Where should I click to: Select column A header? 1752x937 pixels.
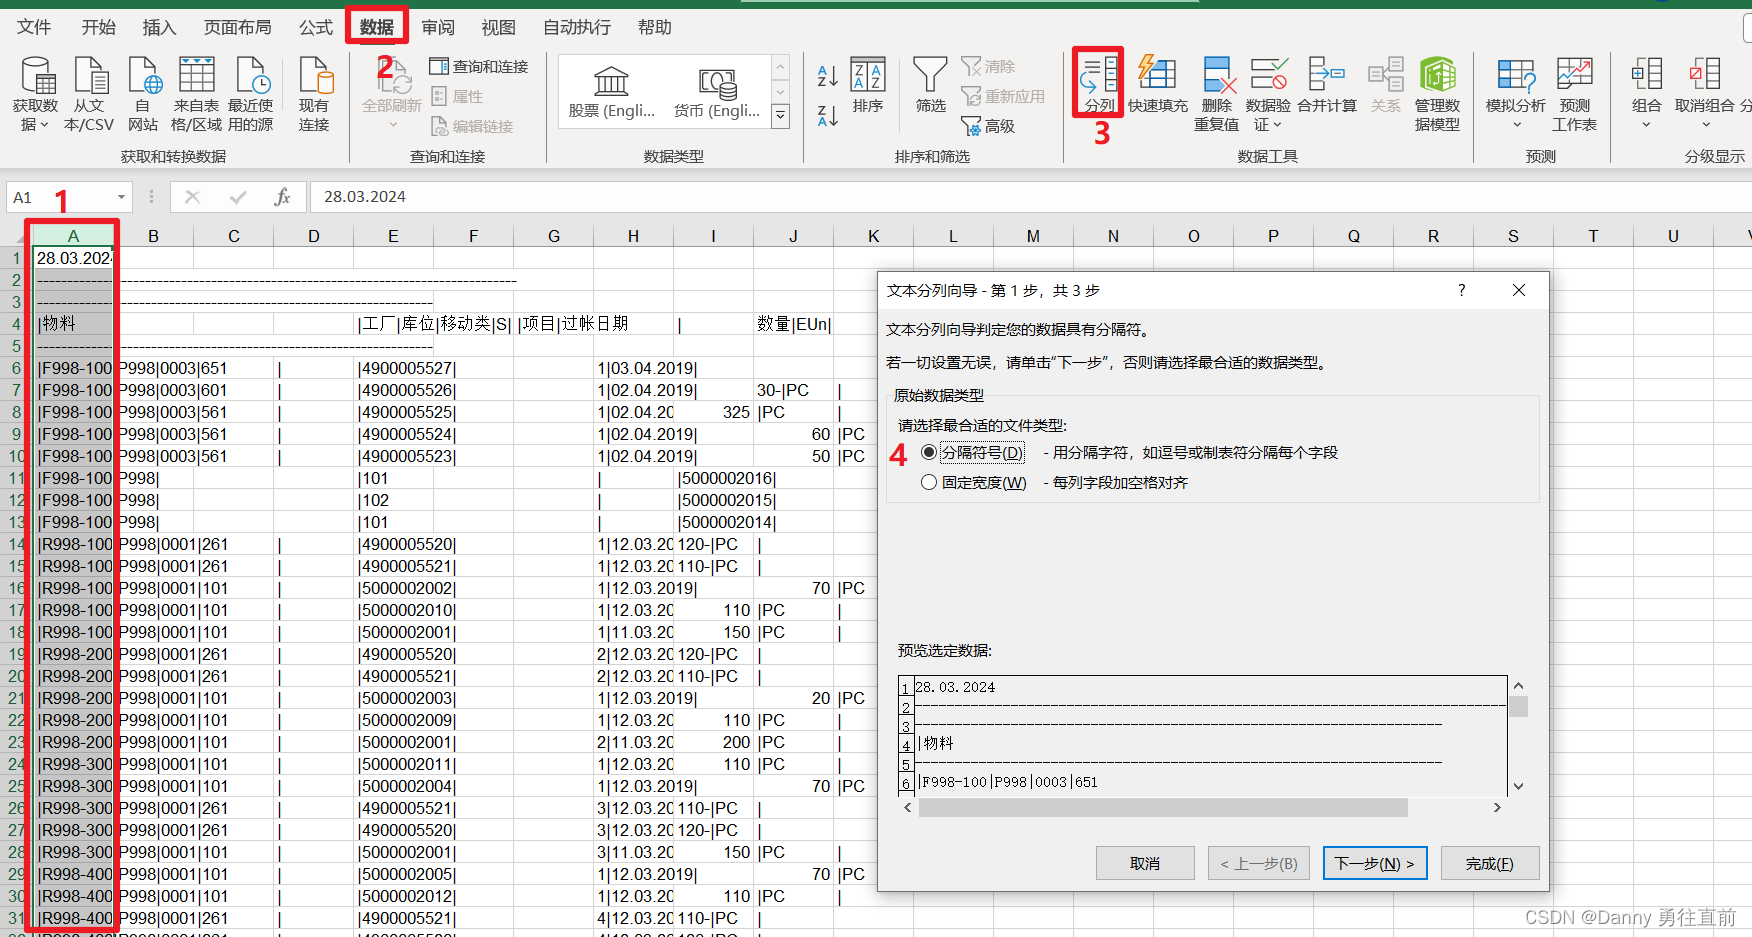(x=73, y=236)
